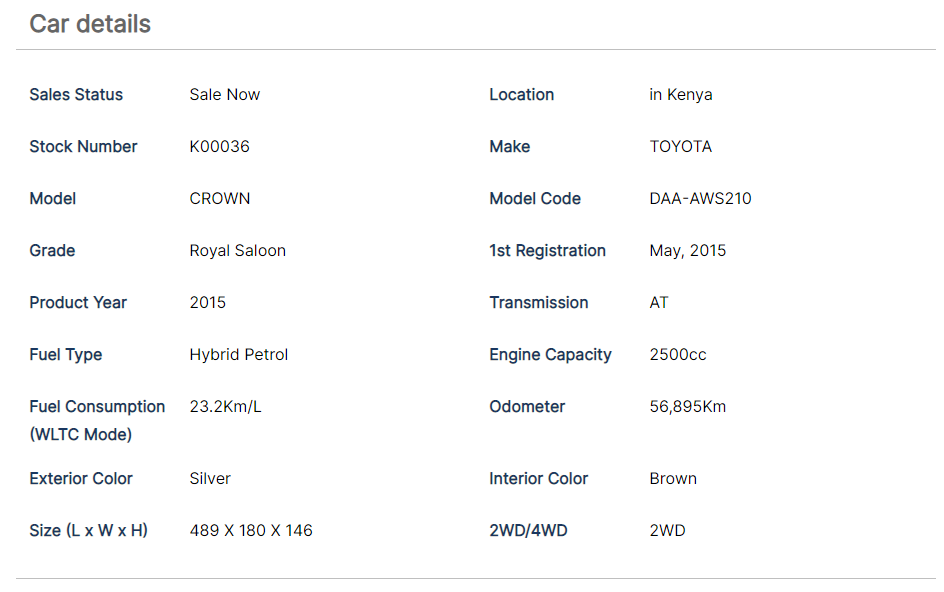
Task: Click the 2500cc engine capacity value
Action: point(677,355)
